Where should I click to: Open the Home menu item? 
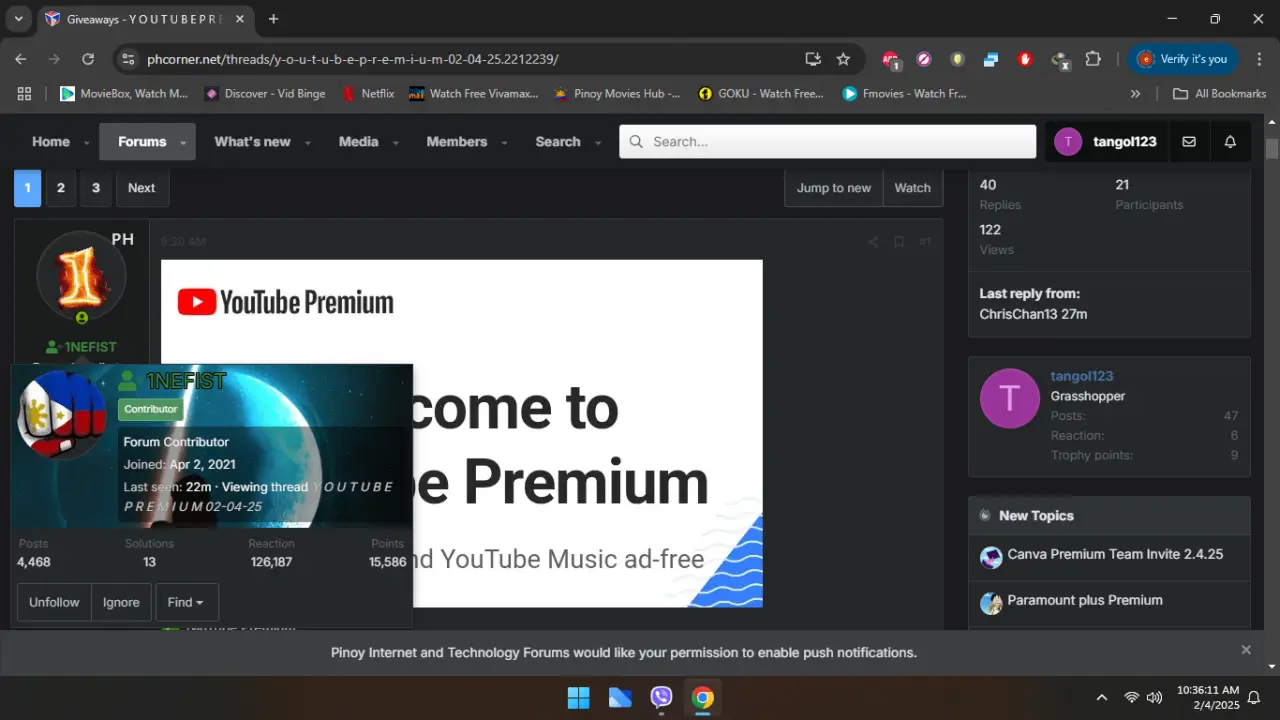point(51,142)
